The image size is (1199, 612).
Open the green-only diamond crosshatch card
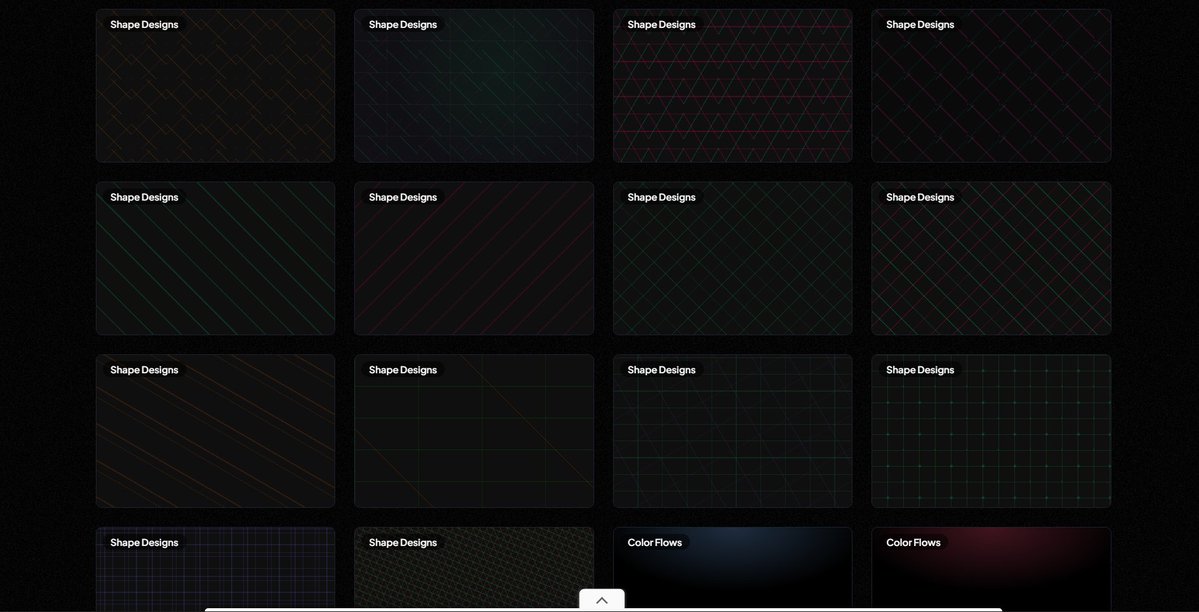tap(733, 259)
